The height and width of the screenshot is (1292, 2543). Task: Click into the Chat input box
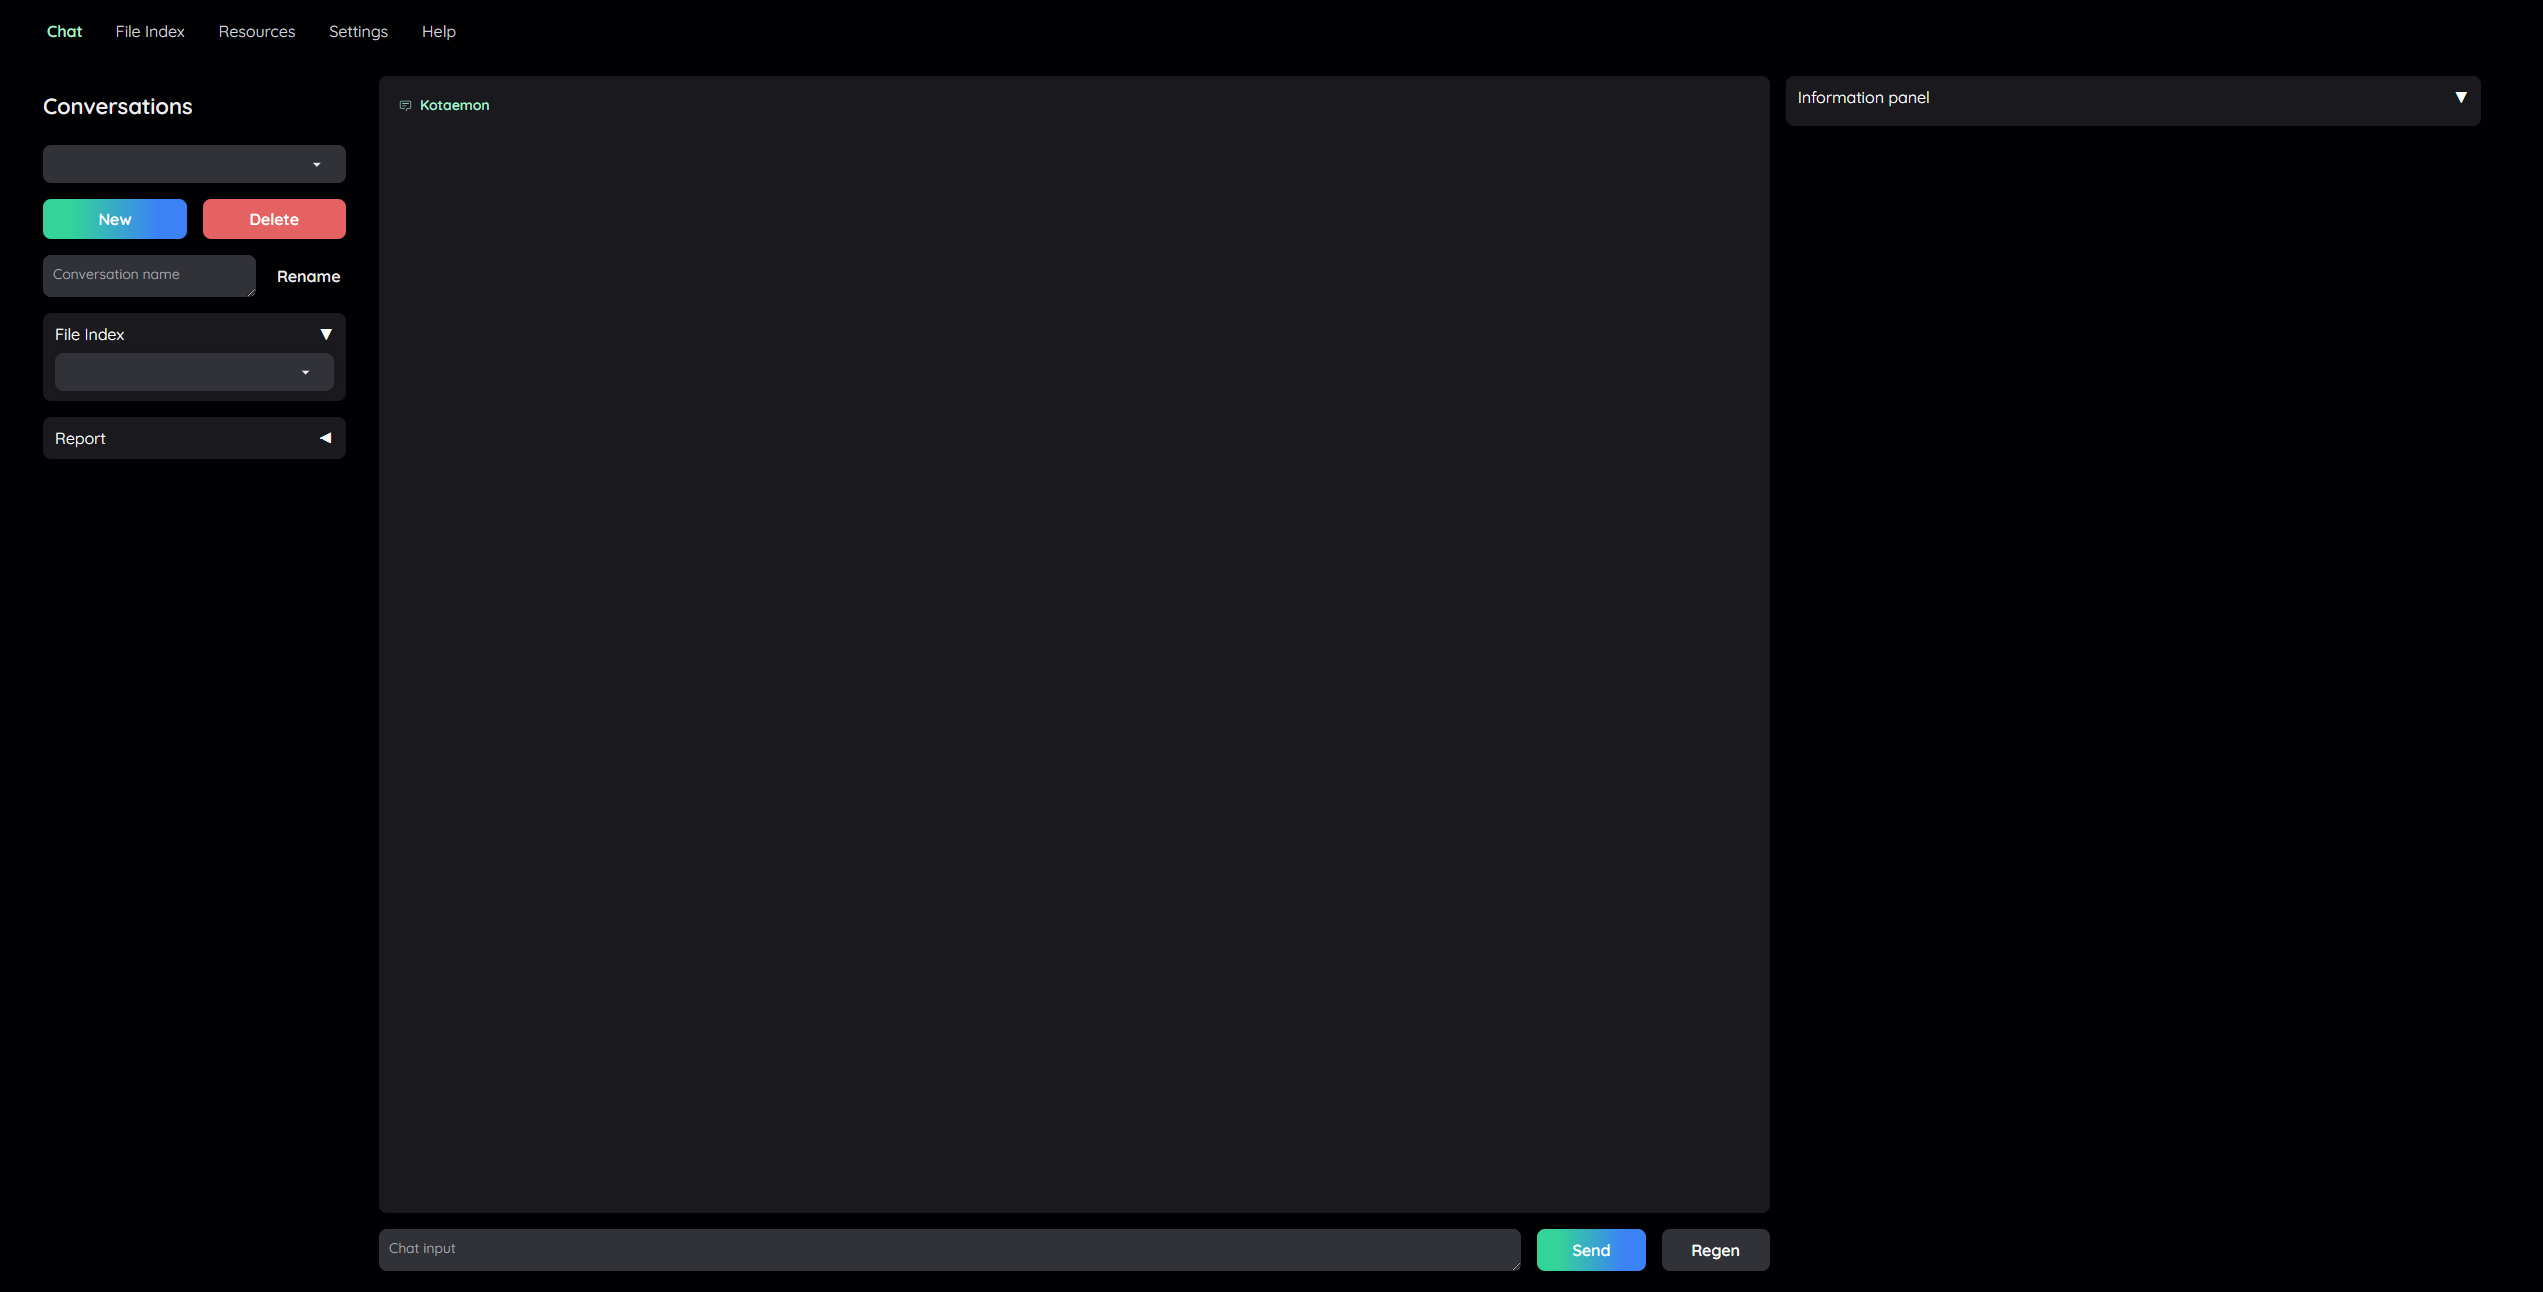pos(948,1249)
